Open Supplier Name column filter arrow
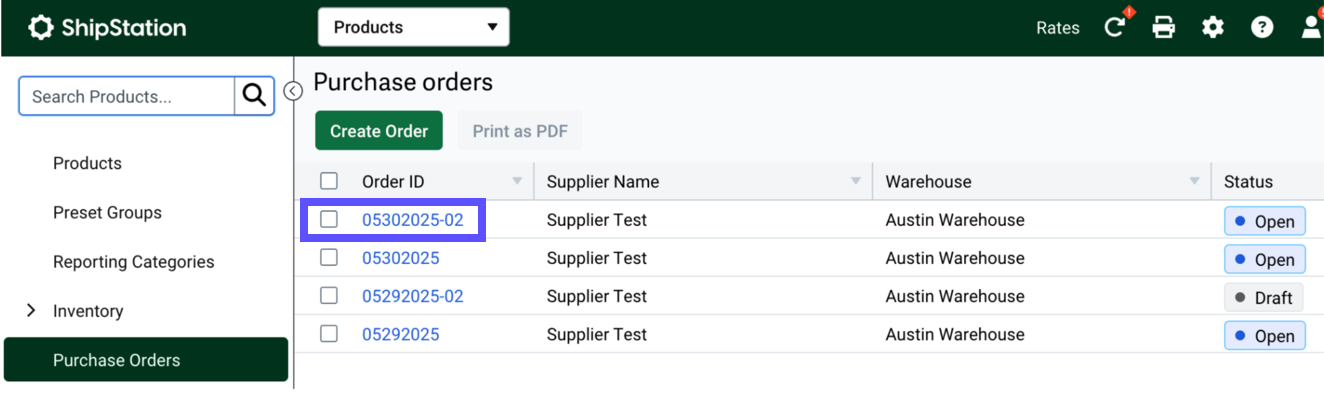Viewport: 1324px width, 398px height. tap(856, 182)
